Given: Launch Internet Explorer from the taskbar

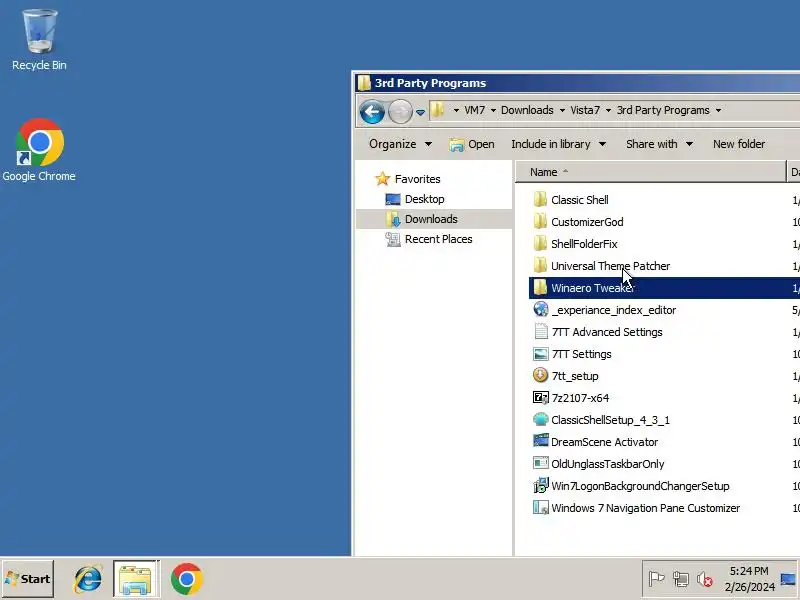Looking at the screenshot, I should coord(88,579).
